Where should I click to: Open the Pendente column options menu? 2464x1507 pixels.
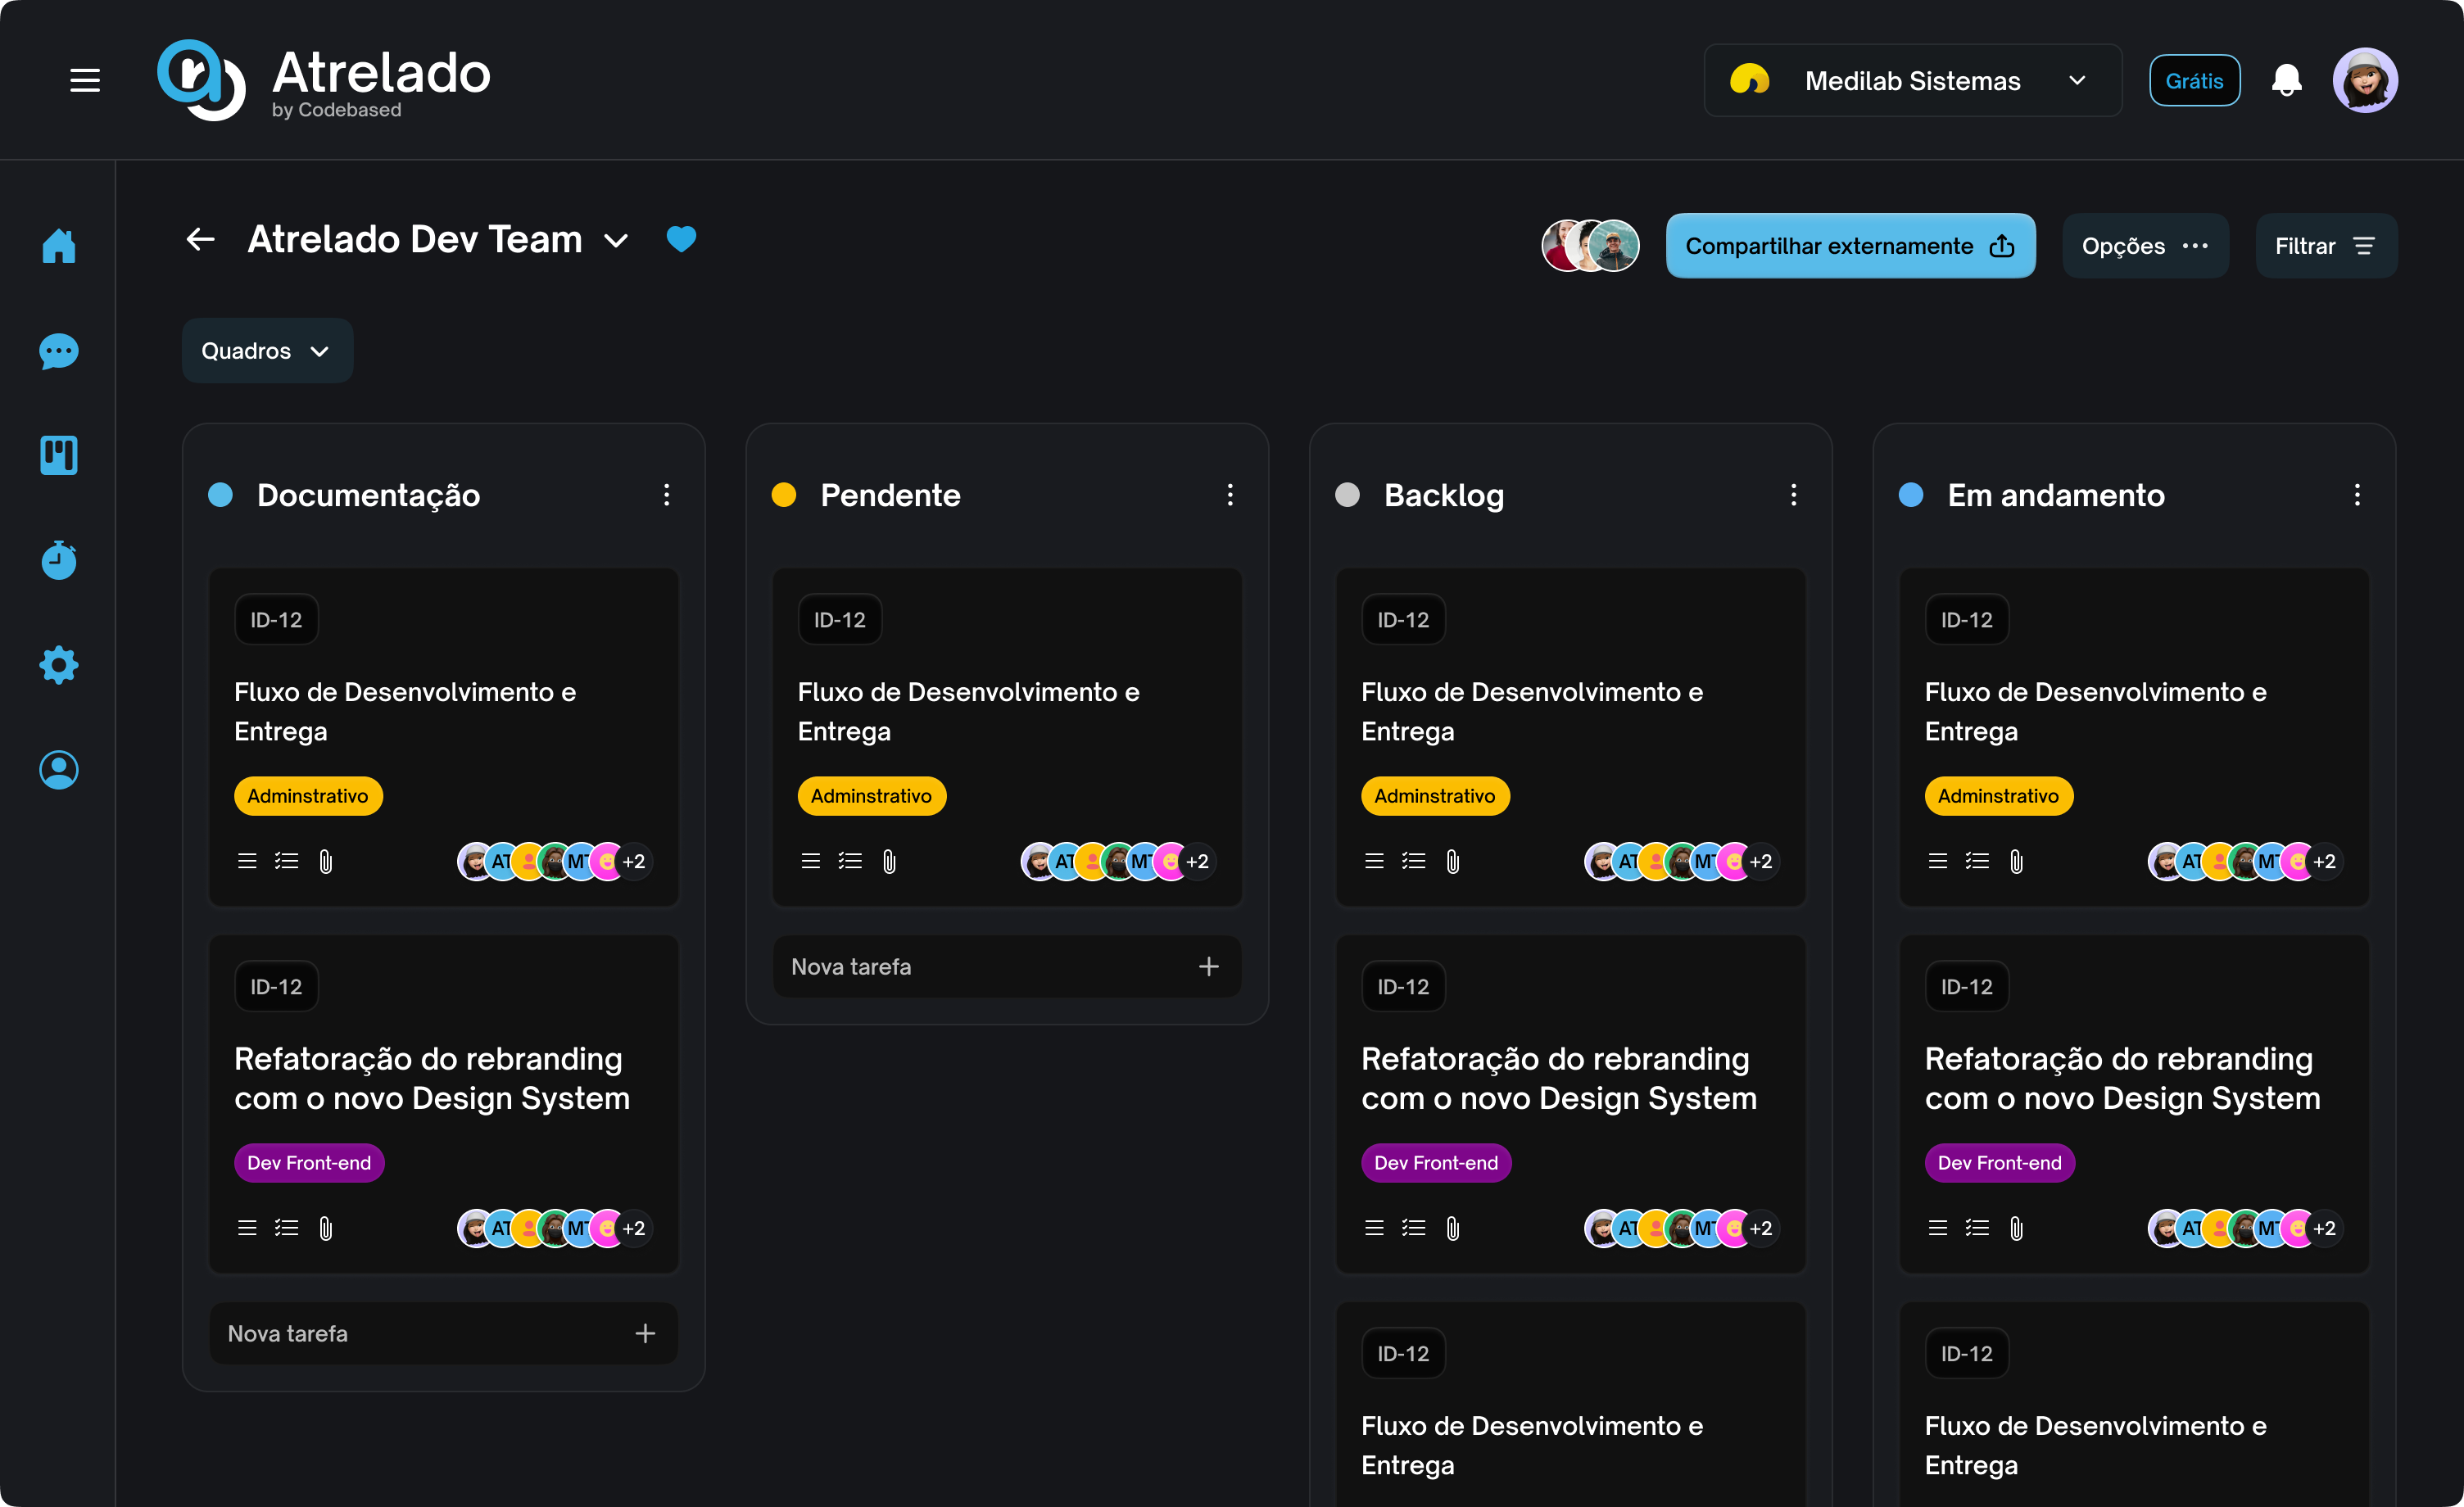pyautogui.click(x=1230, y=495)
